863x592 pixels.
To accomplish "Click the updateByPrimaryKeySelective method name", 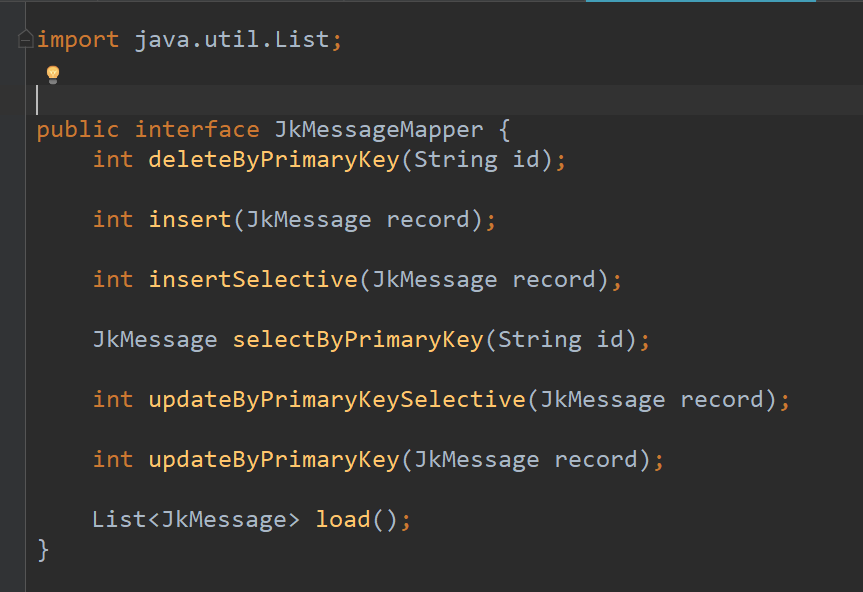I will pos(336,400).
